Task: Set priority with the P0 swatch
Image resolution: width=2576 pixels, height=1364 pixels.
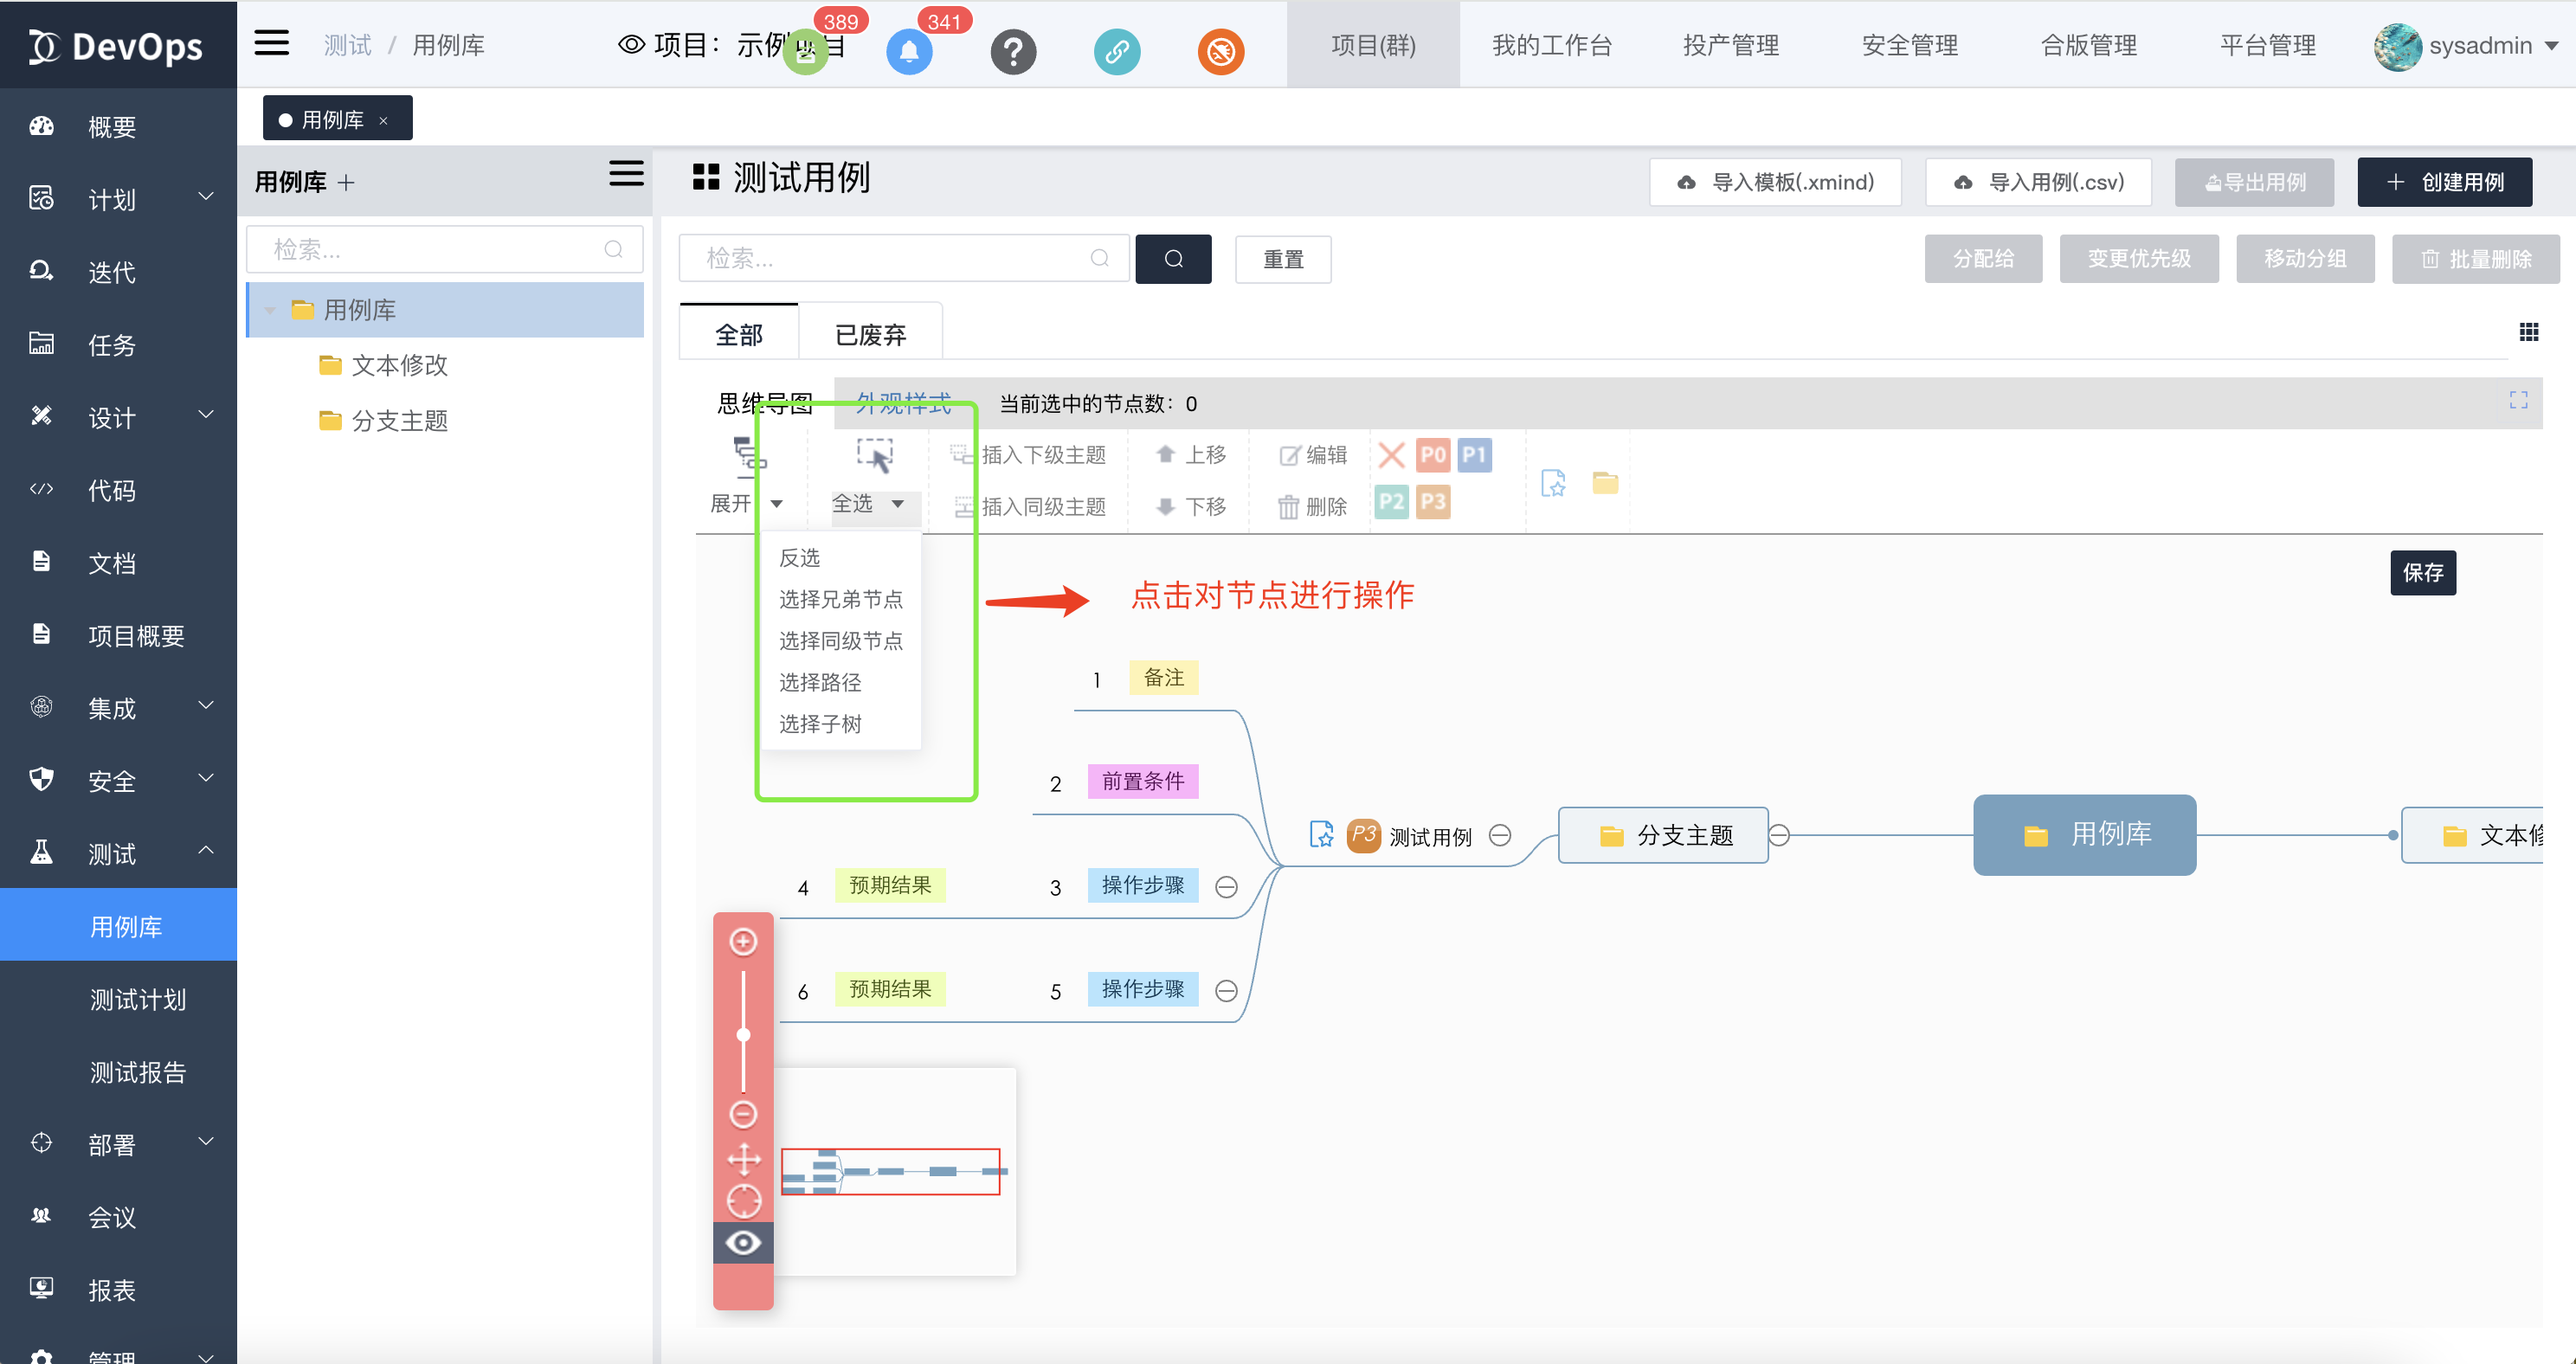Action: [x=1432, y=455]
